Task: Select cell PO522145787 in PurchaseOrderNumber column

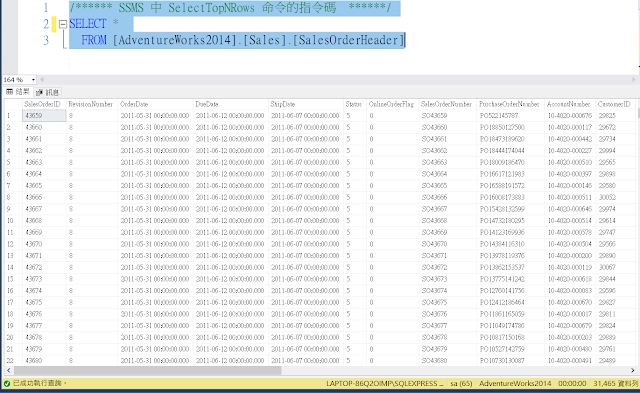Action: click(510, 116)
